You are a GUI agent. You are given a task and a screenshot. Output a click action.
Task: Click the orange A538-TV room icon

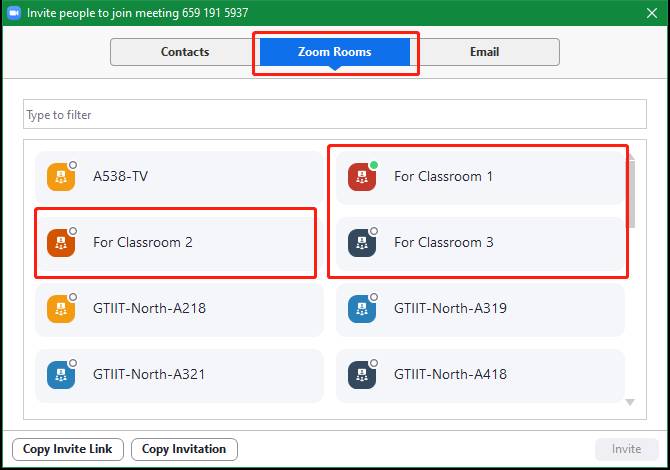[61, 176]
